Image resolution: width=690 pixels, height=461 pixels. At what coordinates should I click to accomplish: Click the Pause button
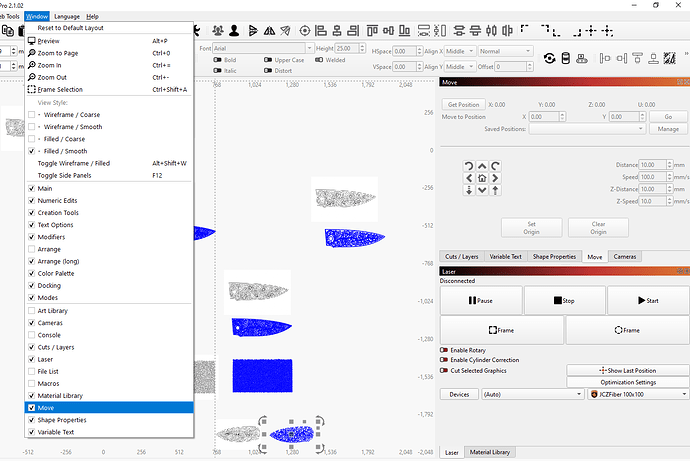pyautogui.click(x=481, y=300)
